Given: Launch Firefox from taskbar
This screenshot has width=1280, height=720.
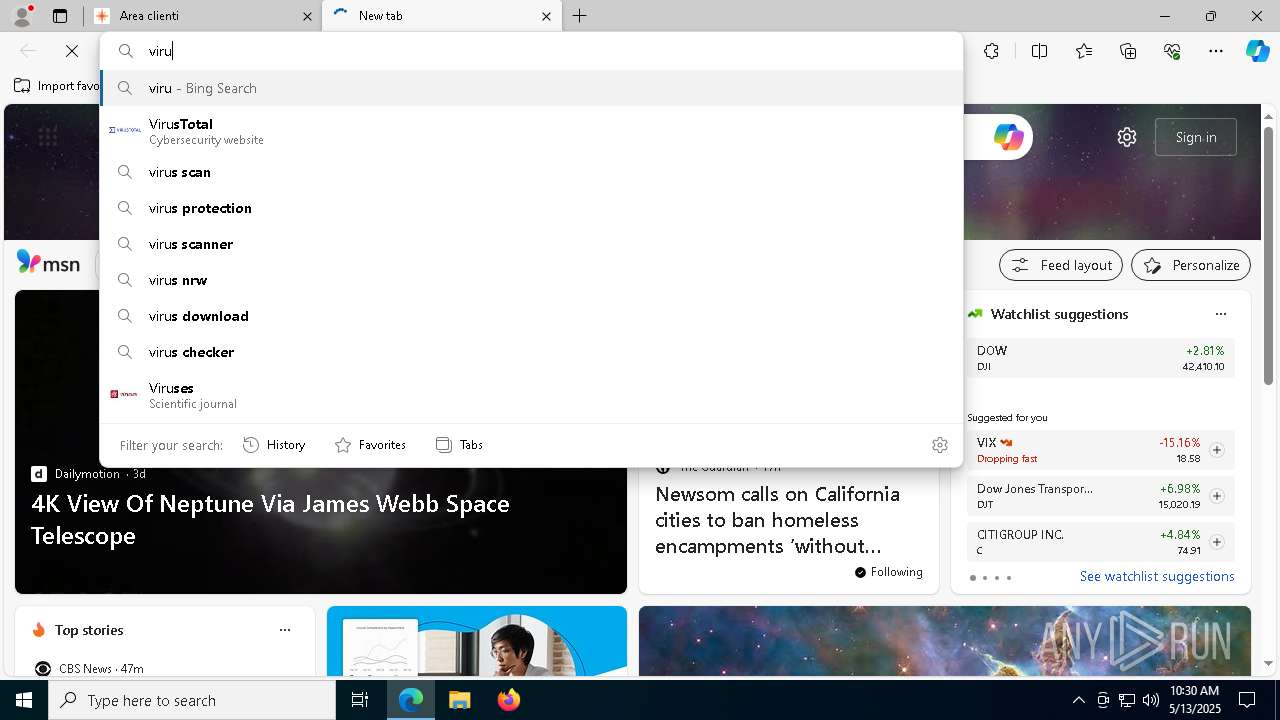Looking at the screenshot, I should pos(508,700).
